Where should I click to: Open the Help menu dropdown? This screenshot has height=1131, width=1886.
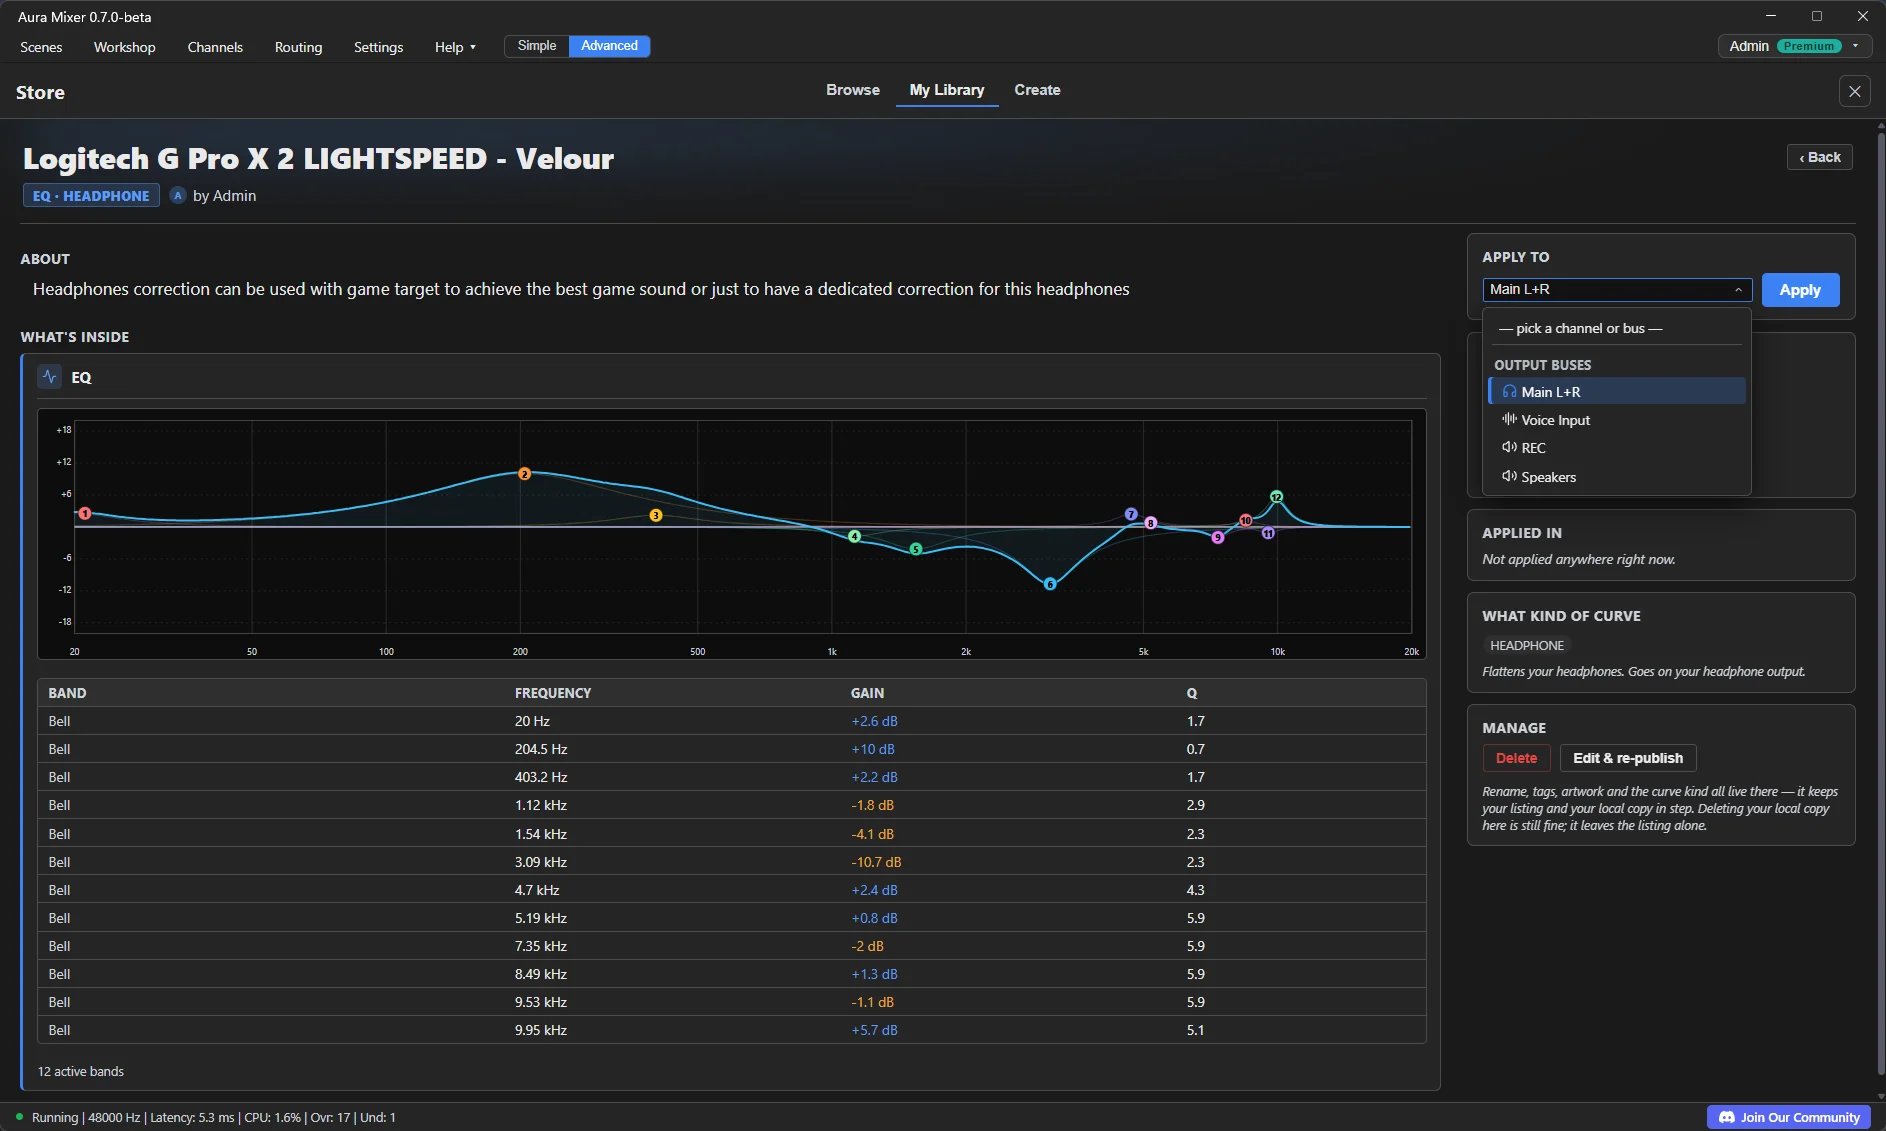tap(455, 47)
